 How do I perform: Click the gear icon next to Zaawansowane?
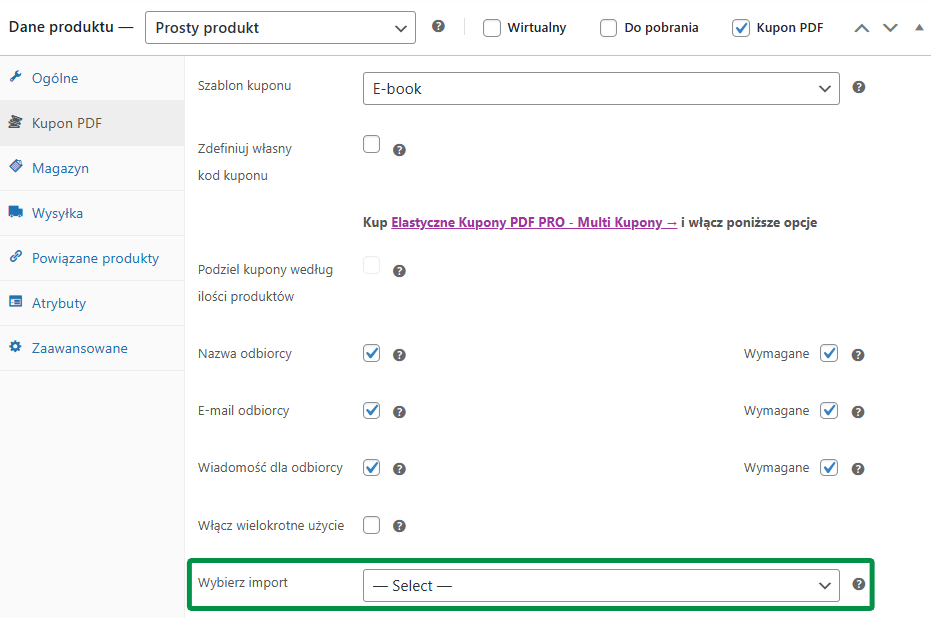tap(16, 347)
